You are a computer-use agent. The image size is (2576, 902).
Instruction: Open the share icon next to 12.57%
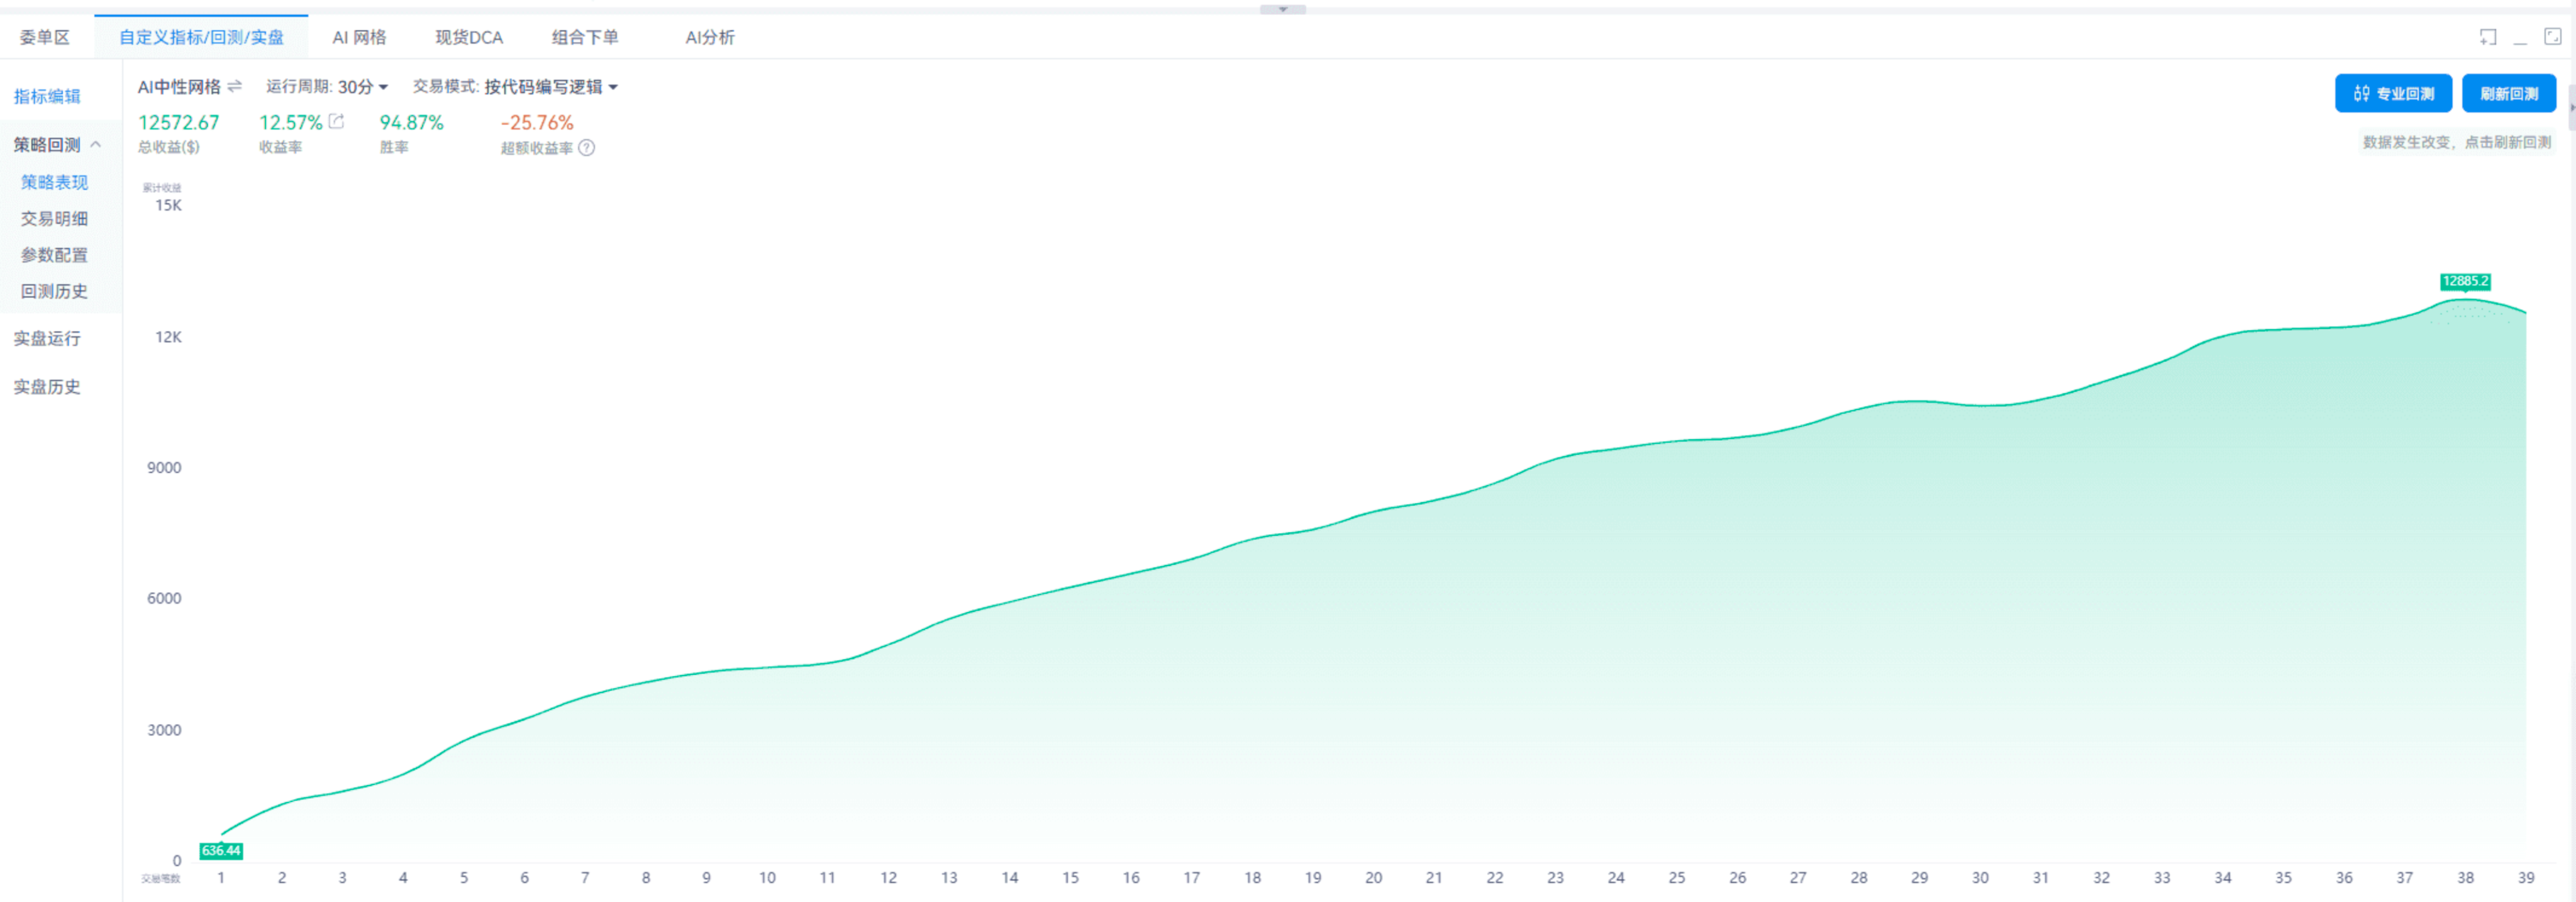[337, 122]
